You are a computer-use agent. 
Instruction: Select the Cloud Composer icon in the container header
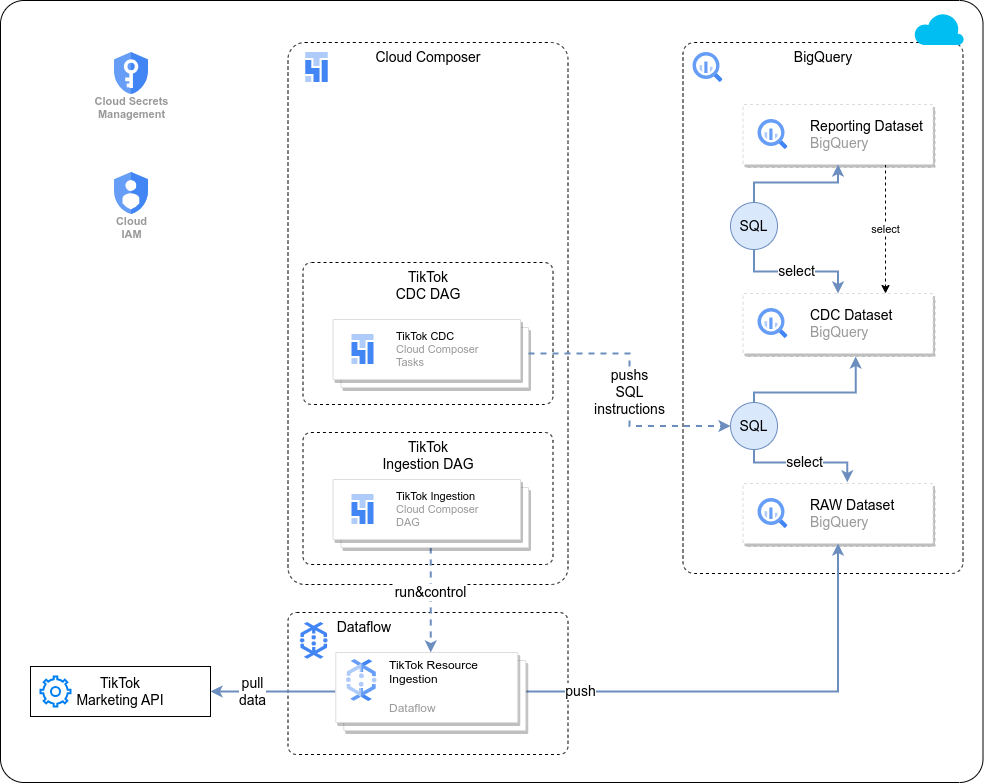pos(316,66)
